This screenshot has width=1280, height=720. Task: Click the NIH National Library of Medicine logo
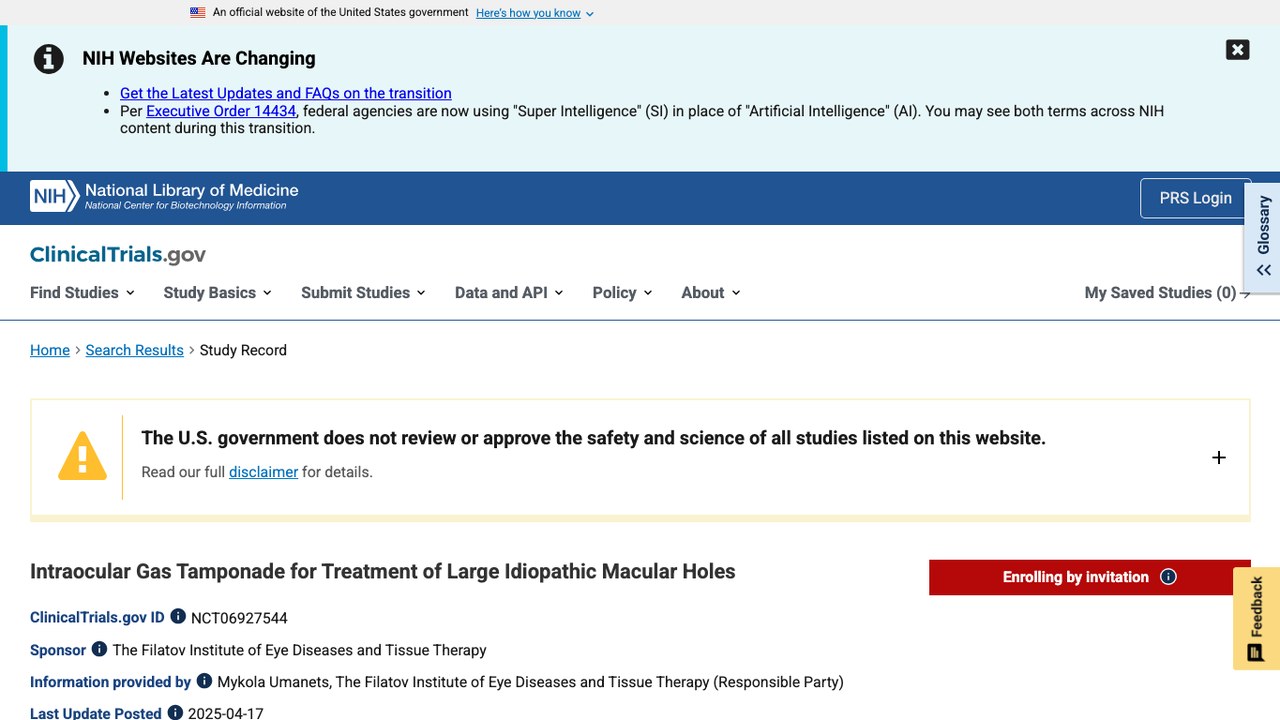click(x=164, y=196)
